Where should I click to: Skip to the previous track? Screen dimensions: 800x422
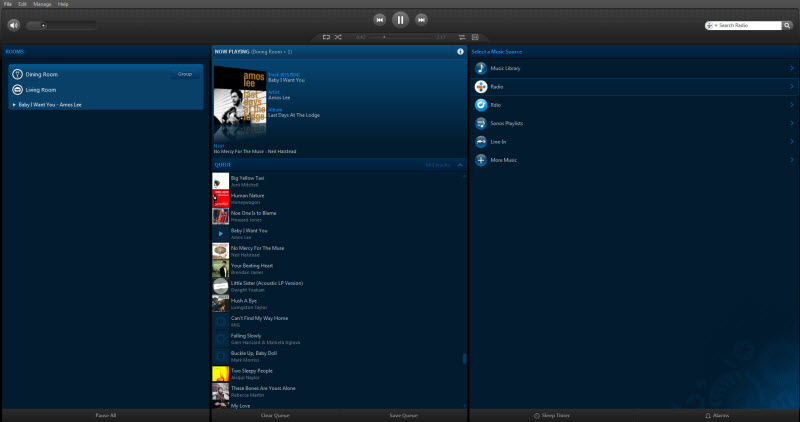point(379,19)
